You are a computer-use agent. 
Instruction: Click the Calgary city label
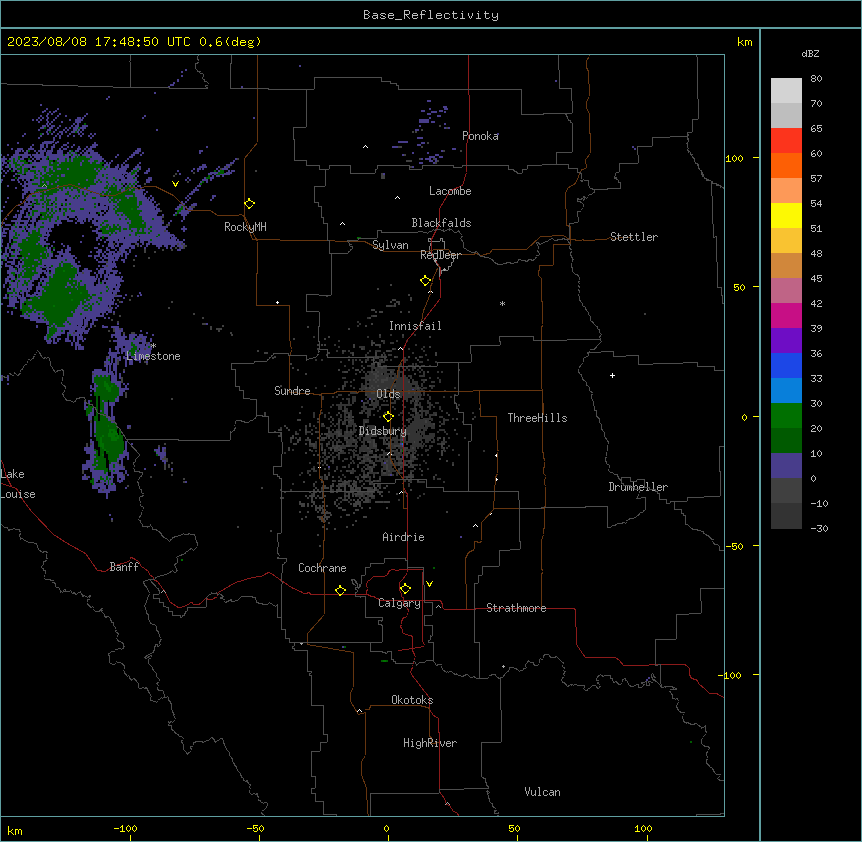pyautogui.click(x=399, y=603)
